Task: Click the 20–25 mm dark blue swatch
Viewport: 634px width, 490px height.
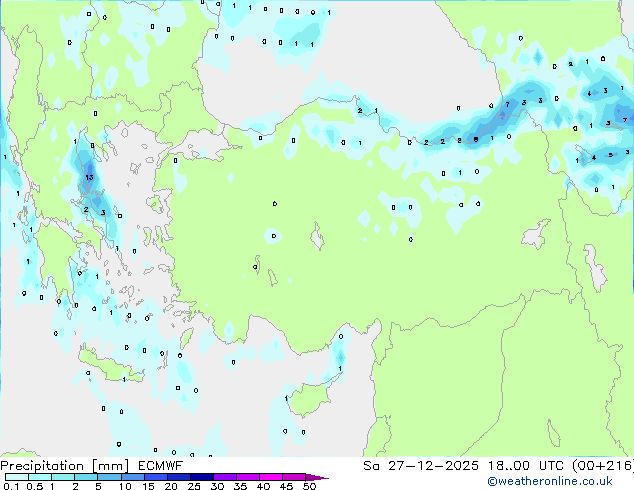Action: coord(178,477)
